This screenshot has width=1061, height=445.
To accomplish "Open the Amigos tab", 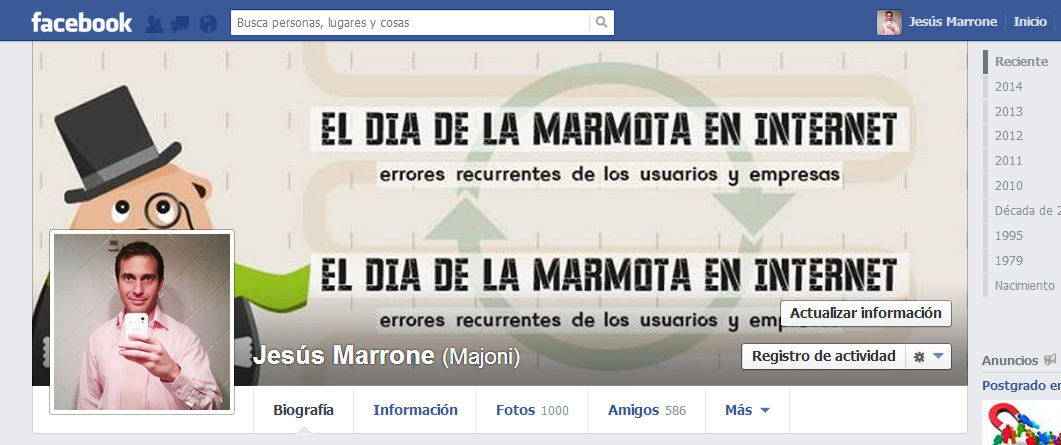I will [647, 410].
